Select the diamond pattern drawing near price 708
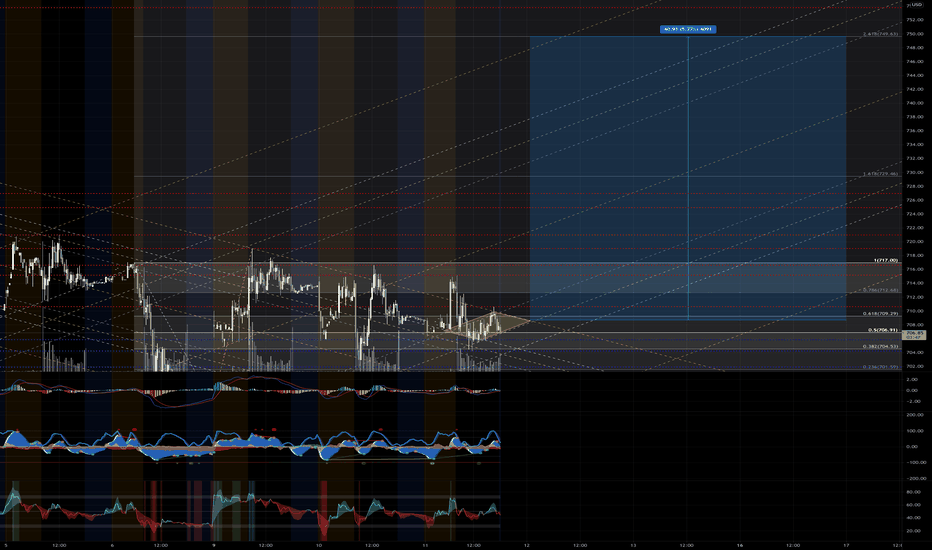Viewport: 932px width, 550px height. [x=489, y=325]
